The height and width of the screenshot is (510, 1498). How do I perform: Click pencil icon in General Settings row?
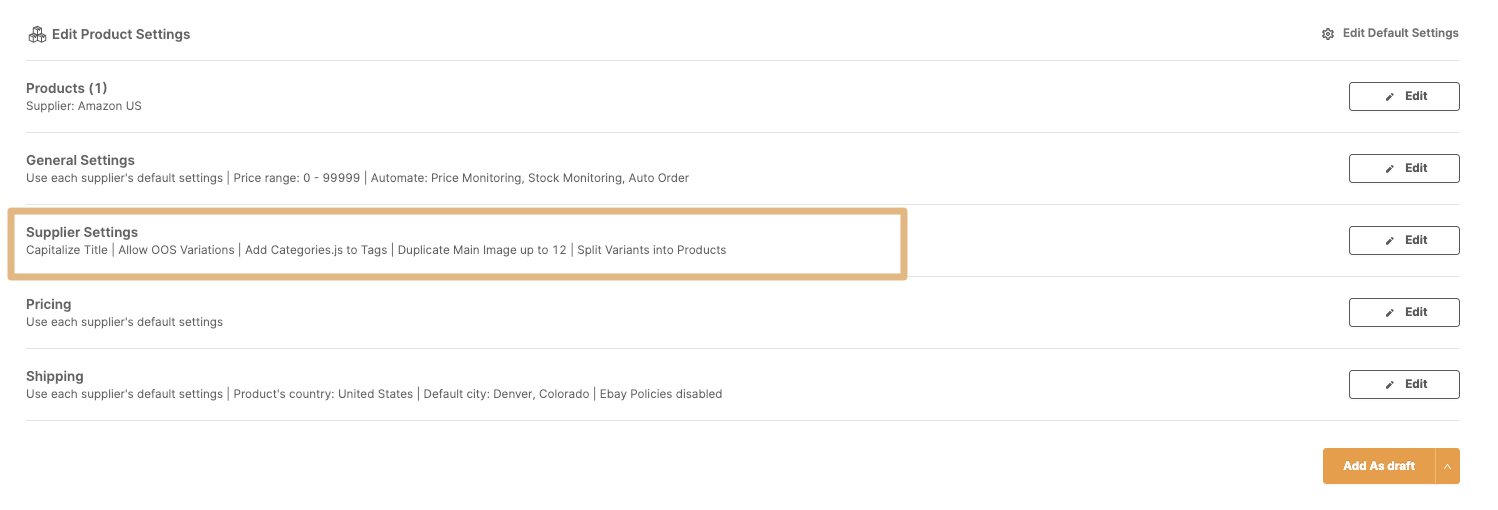(x=1389, y=169)
